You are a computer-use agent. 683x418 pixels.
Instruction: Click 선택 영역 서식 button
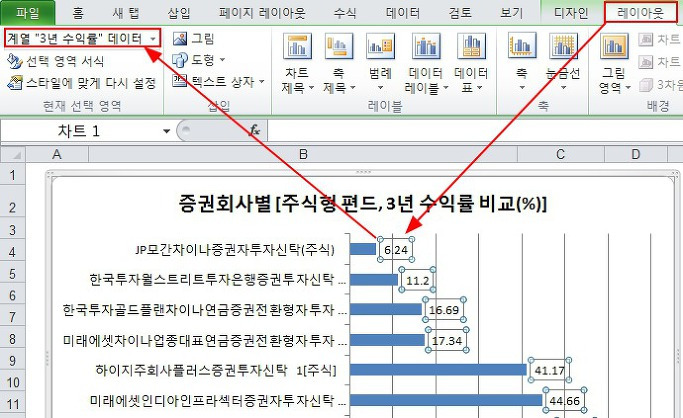[x=56, y=61]
